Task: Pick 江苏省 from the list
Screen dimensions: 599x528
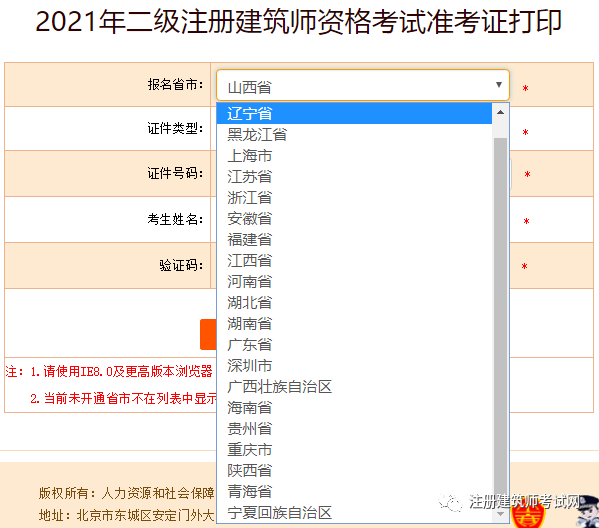Action: pos(354,177)
